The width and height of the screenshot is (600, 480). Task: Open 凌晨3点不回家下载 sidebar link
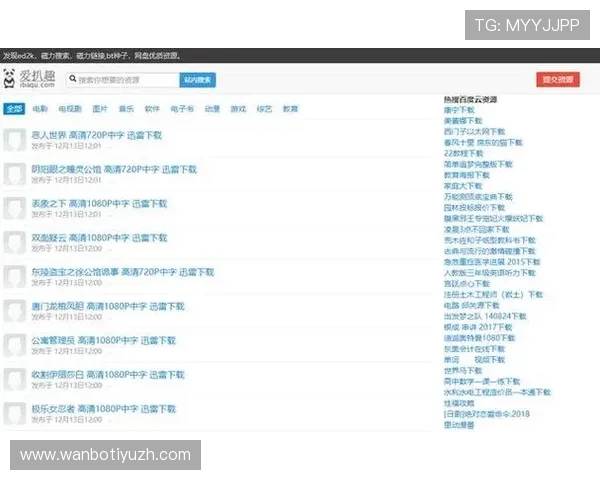click(476, 230)
